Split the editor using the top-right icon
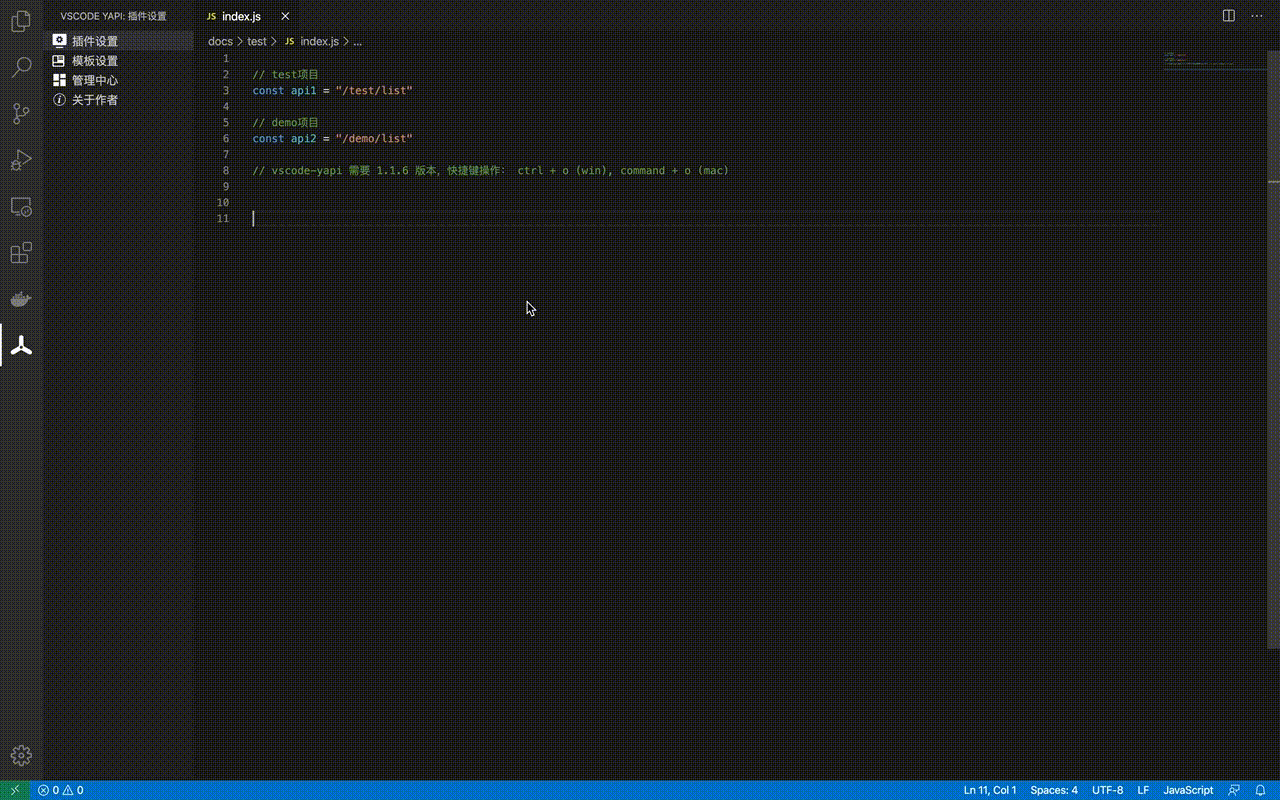Image resolution: width=1280 pixels, height=800 pixels. coord(1228,16)
